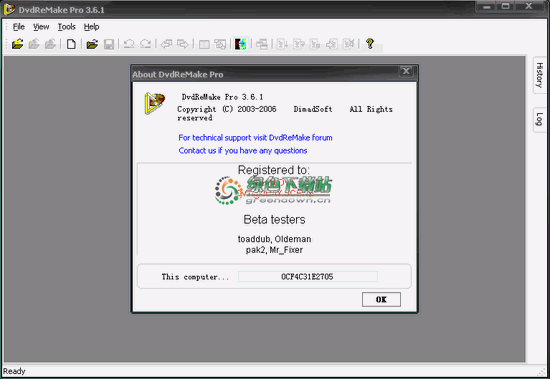Click the second grayed-out export folder icon

coord(50,44)
